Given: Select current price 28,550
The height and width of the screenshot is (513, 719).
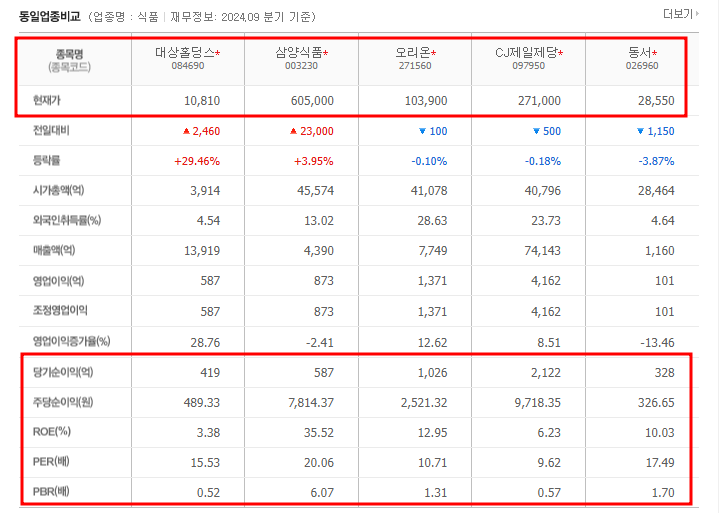Looking at the screenshot, I should point(656,100).
